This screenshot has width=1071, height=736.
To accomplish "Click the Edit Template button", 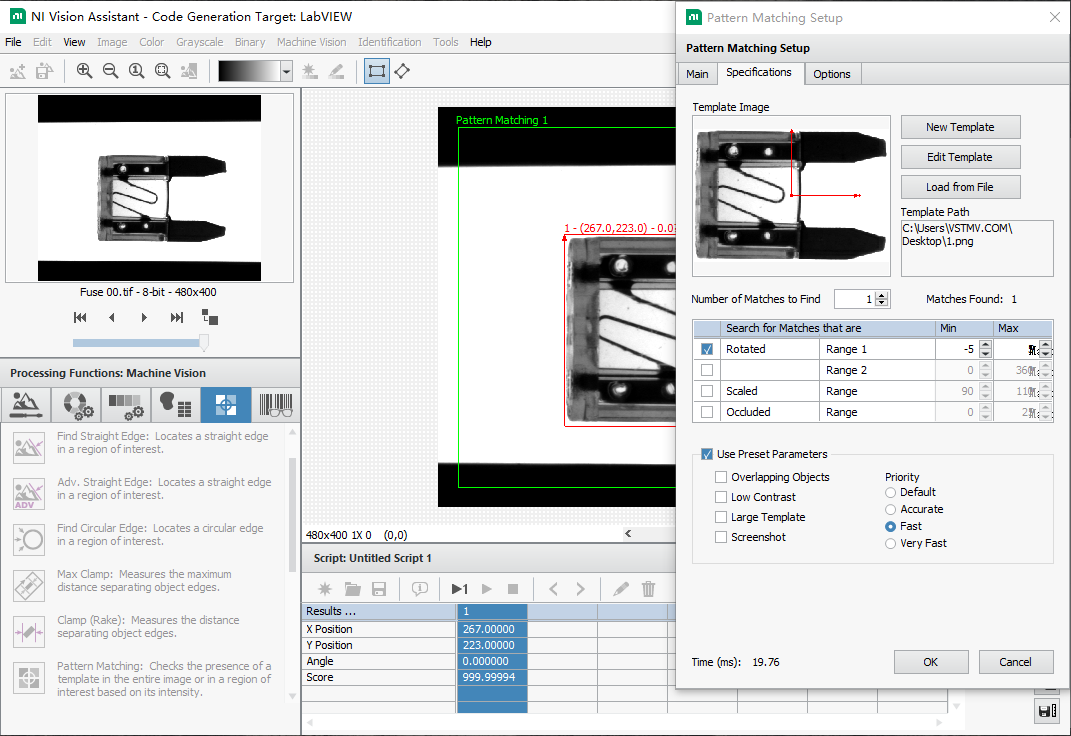I will (960, 157).
